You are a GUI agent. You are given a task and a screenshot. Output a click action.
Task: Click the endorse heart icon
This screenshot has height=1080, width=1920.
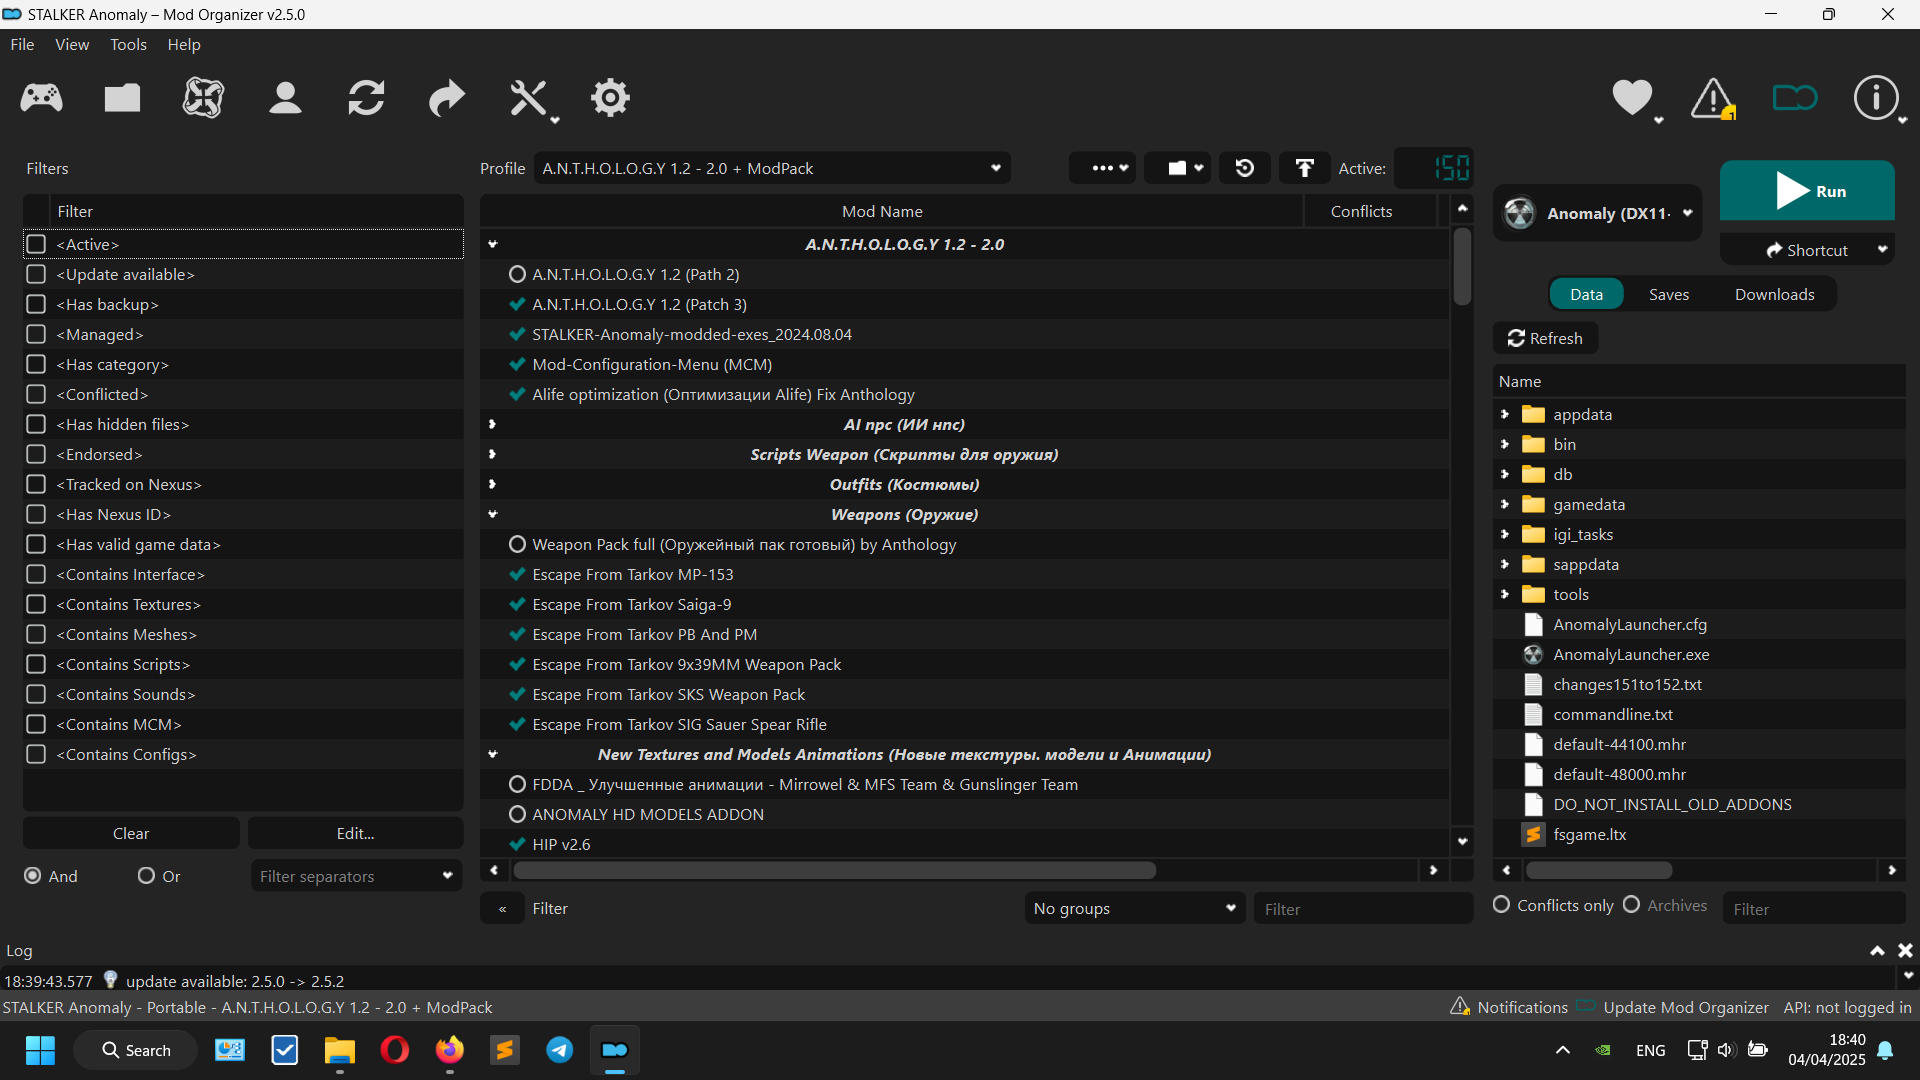(x=1633, y=98)
